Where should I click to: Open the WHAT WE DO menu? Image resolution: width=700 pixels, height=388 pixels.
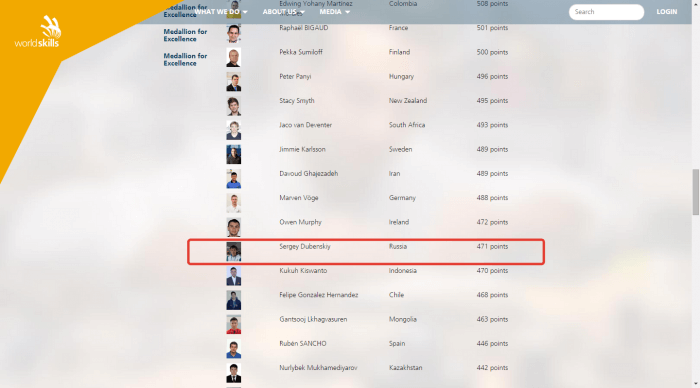[x=221, y=12]
